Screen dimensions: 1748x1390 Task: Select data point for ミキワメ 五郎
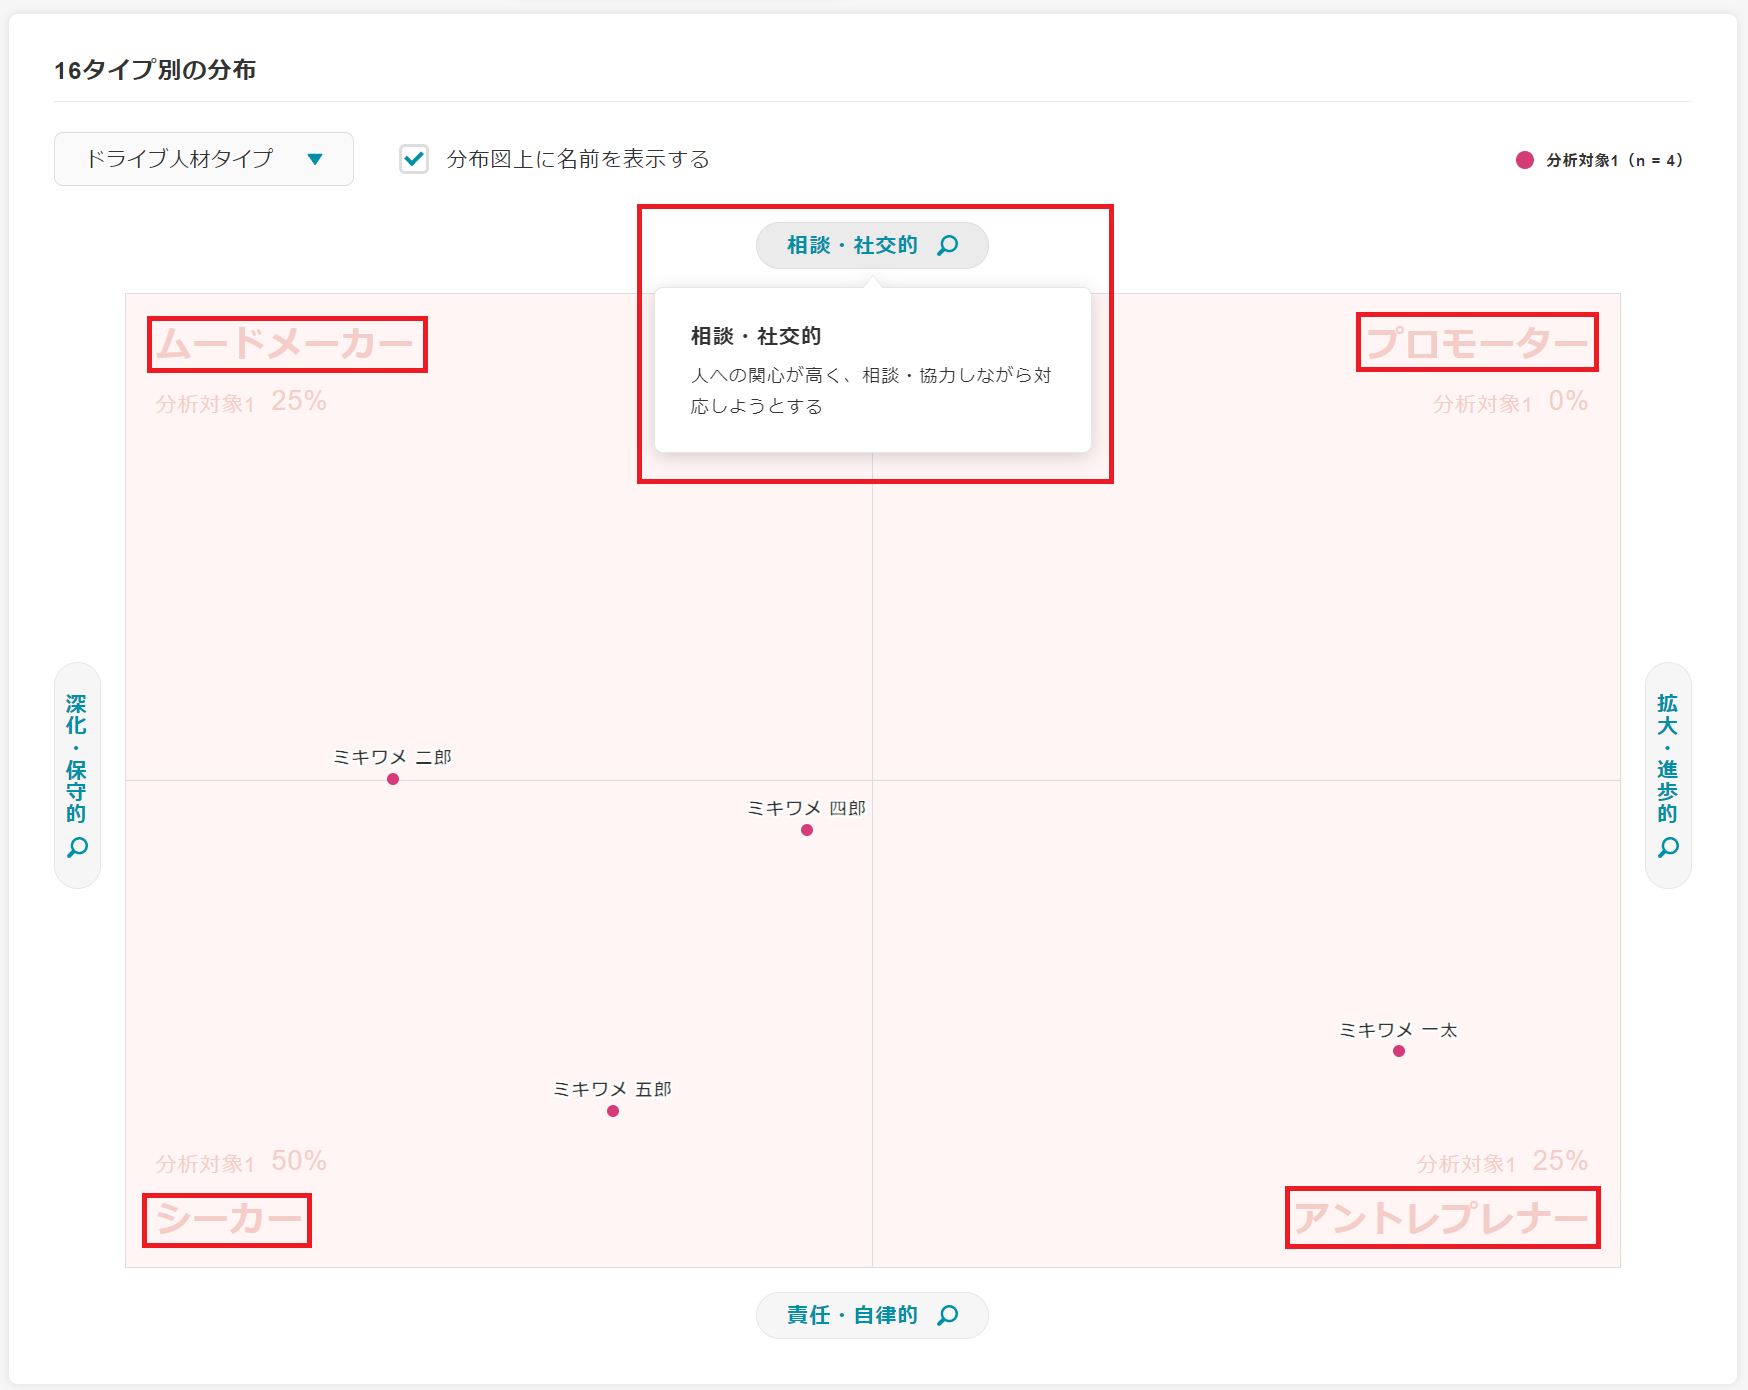point(613,1111)
